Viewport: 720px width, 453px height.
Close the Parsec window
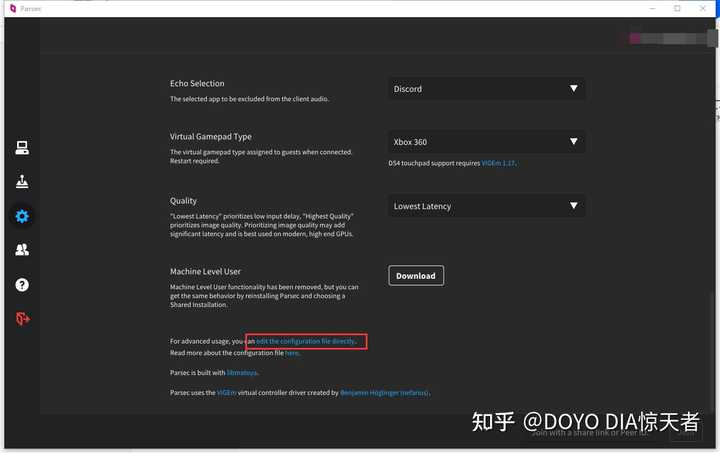(703, 8)
